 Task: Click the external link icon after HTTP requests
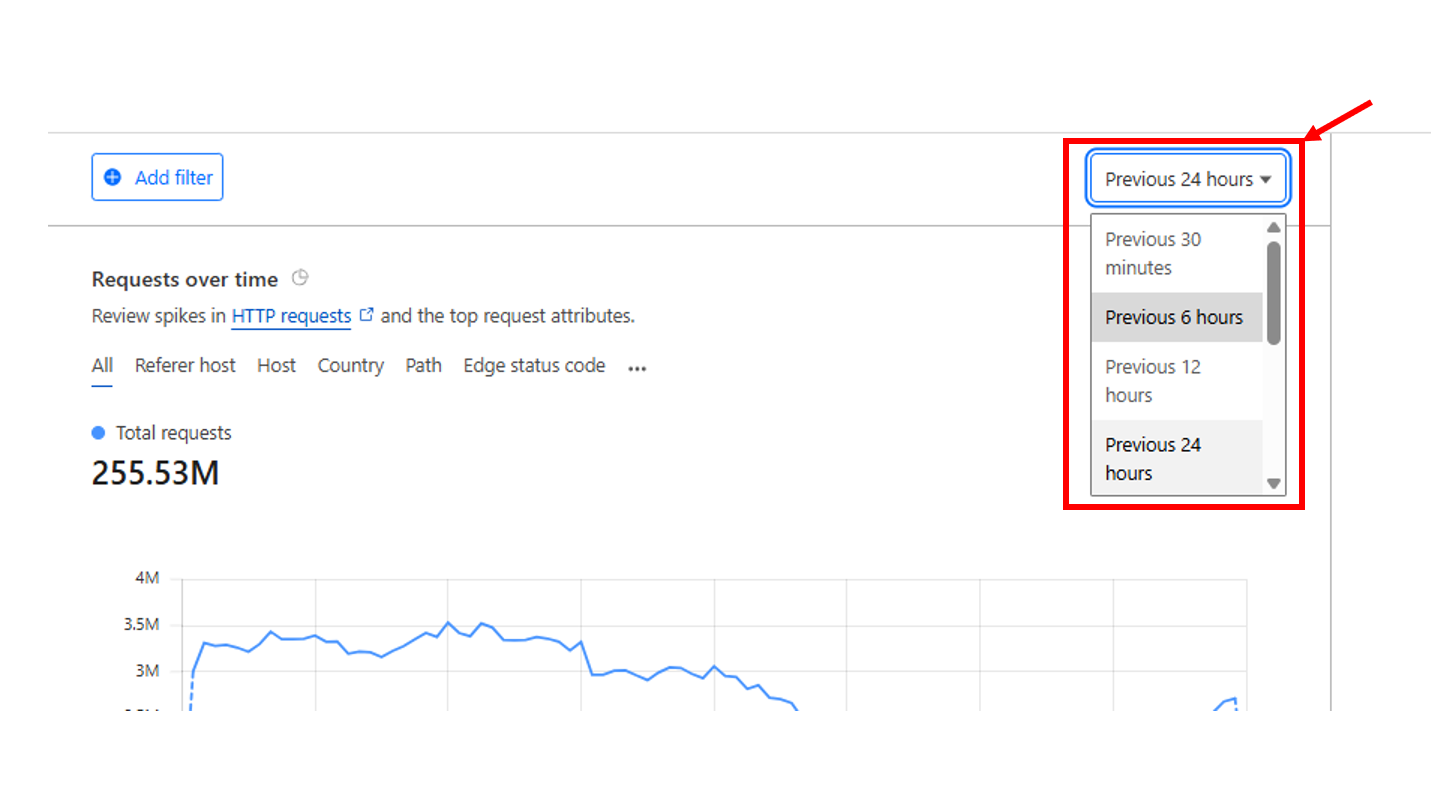tap(366, 315)
